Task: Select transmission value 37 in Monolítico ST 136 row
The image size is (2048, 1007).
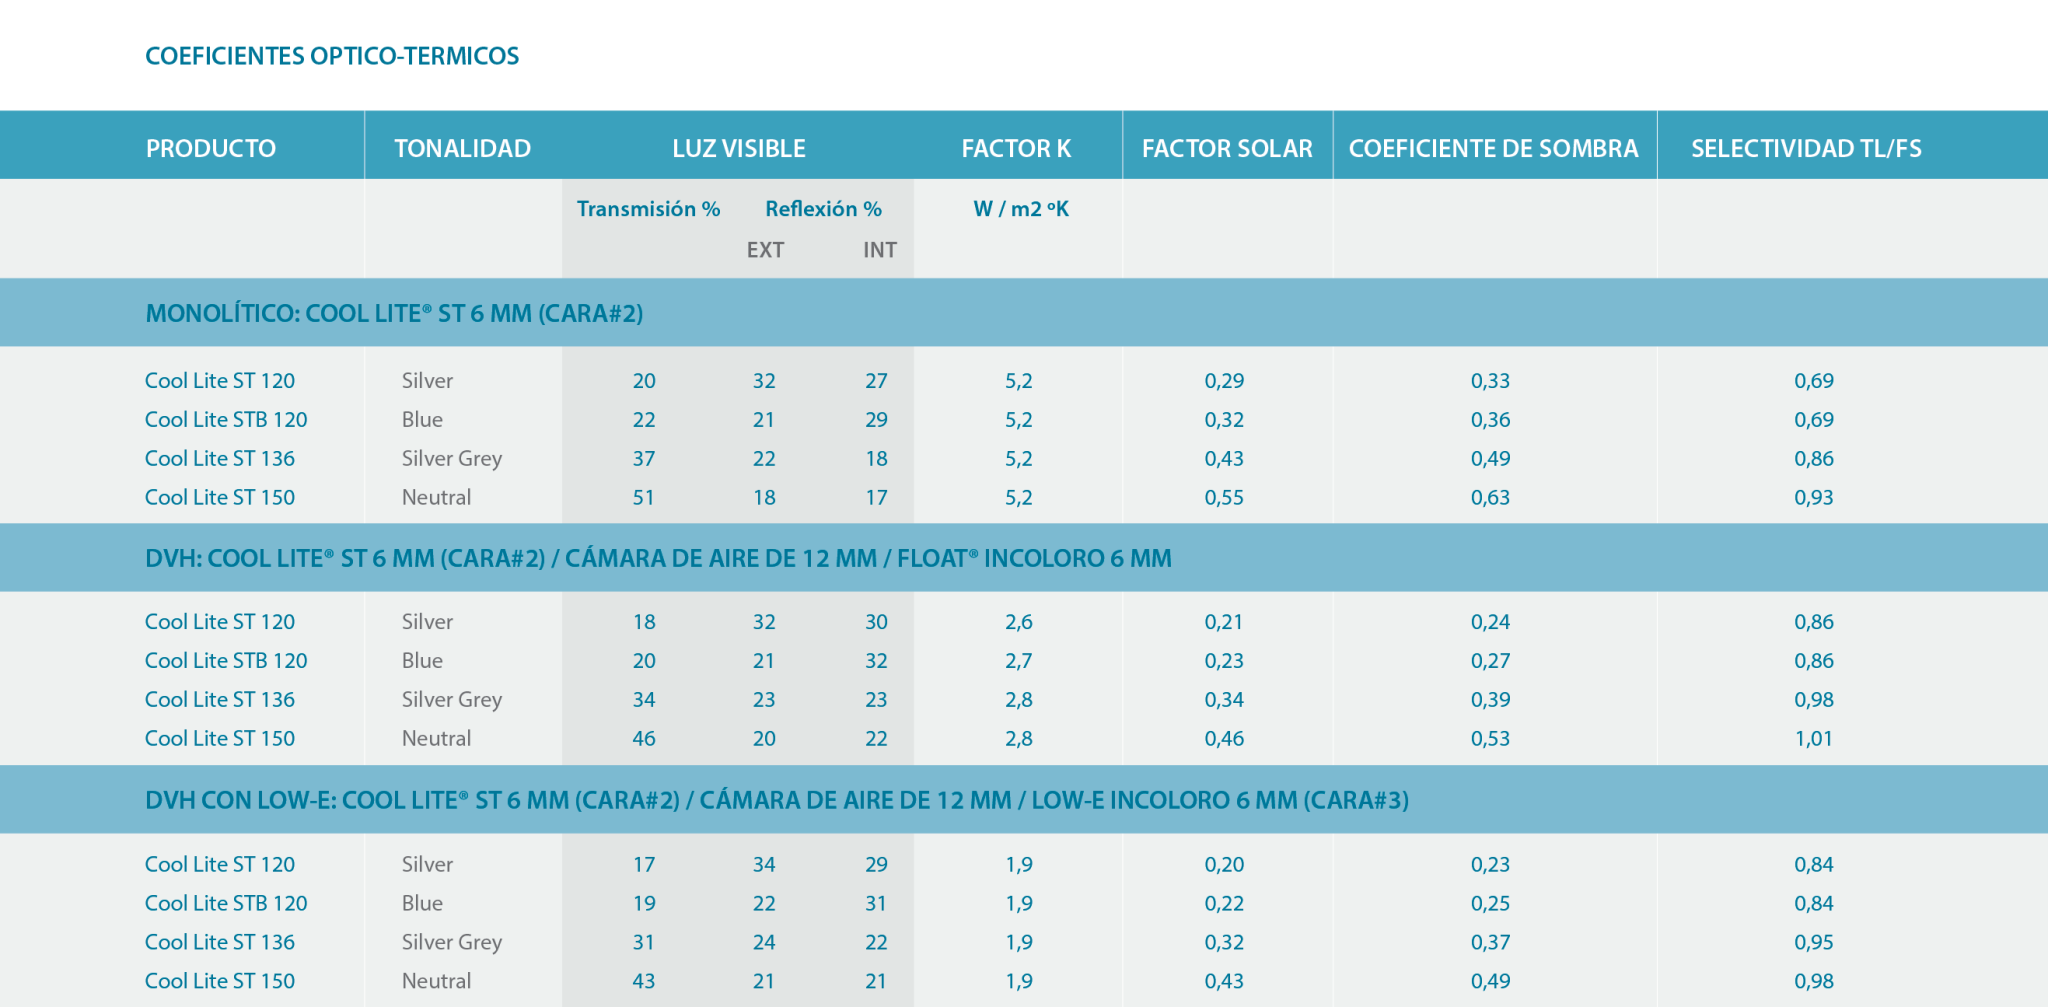Action: point(644,459)
